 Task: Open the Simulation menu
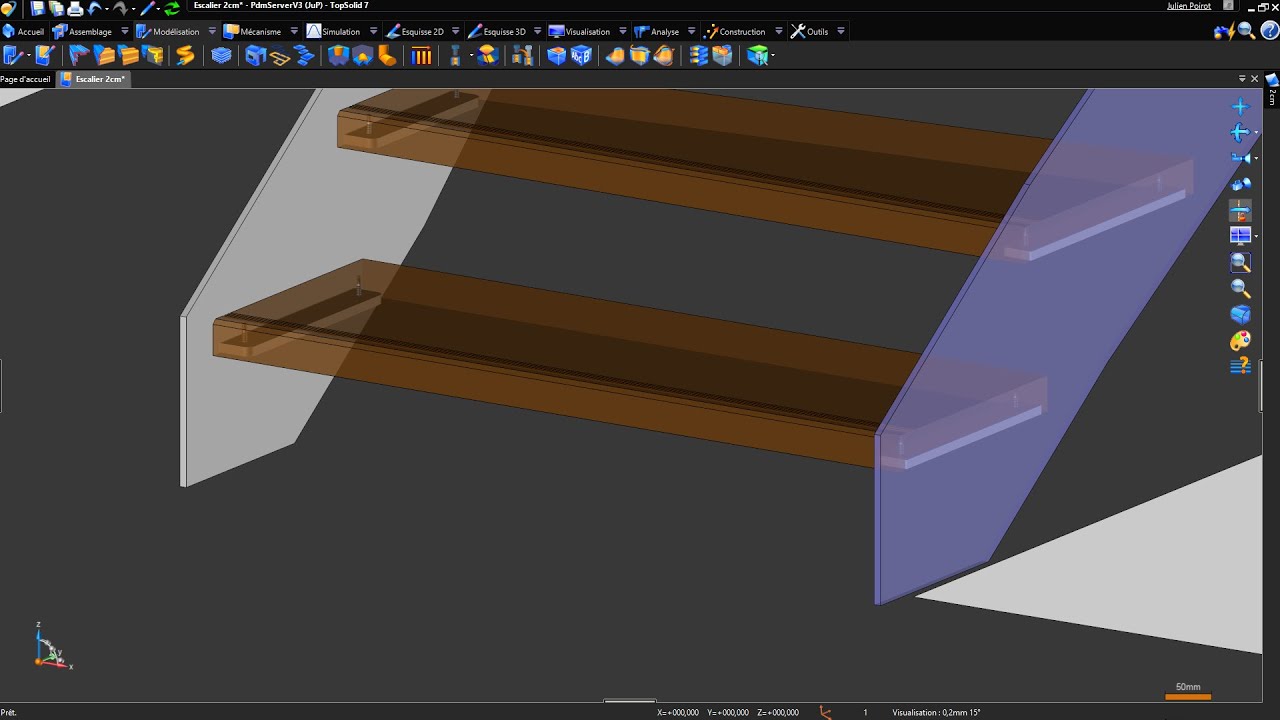pos(334,31)
